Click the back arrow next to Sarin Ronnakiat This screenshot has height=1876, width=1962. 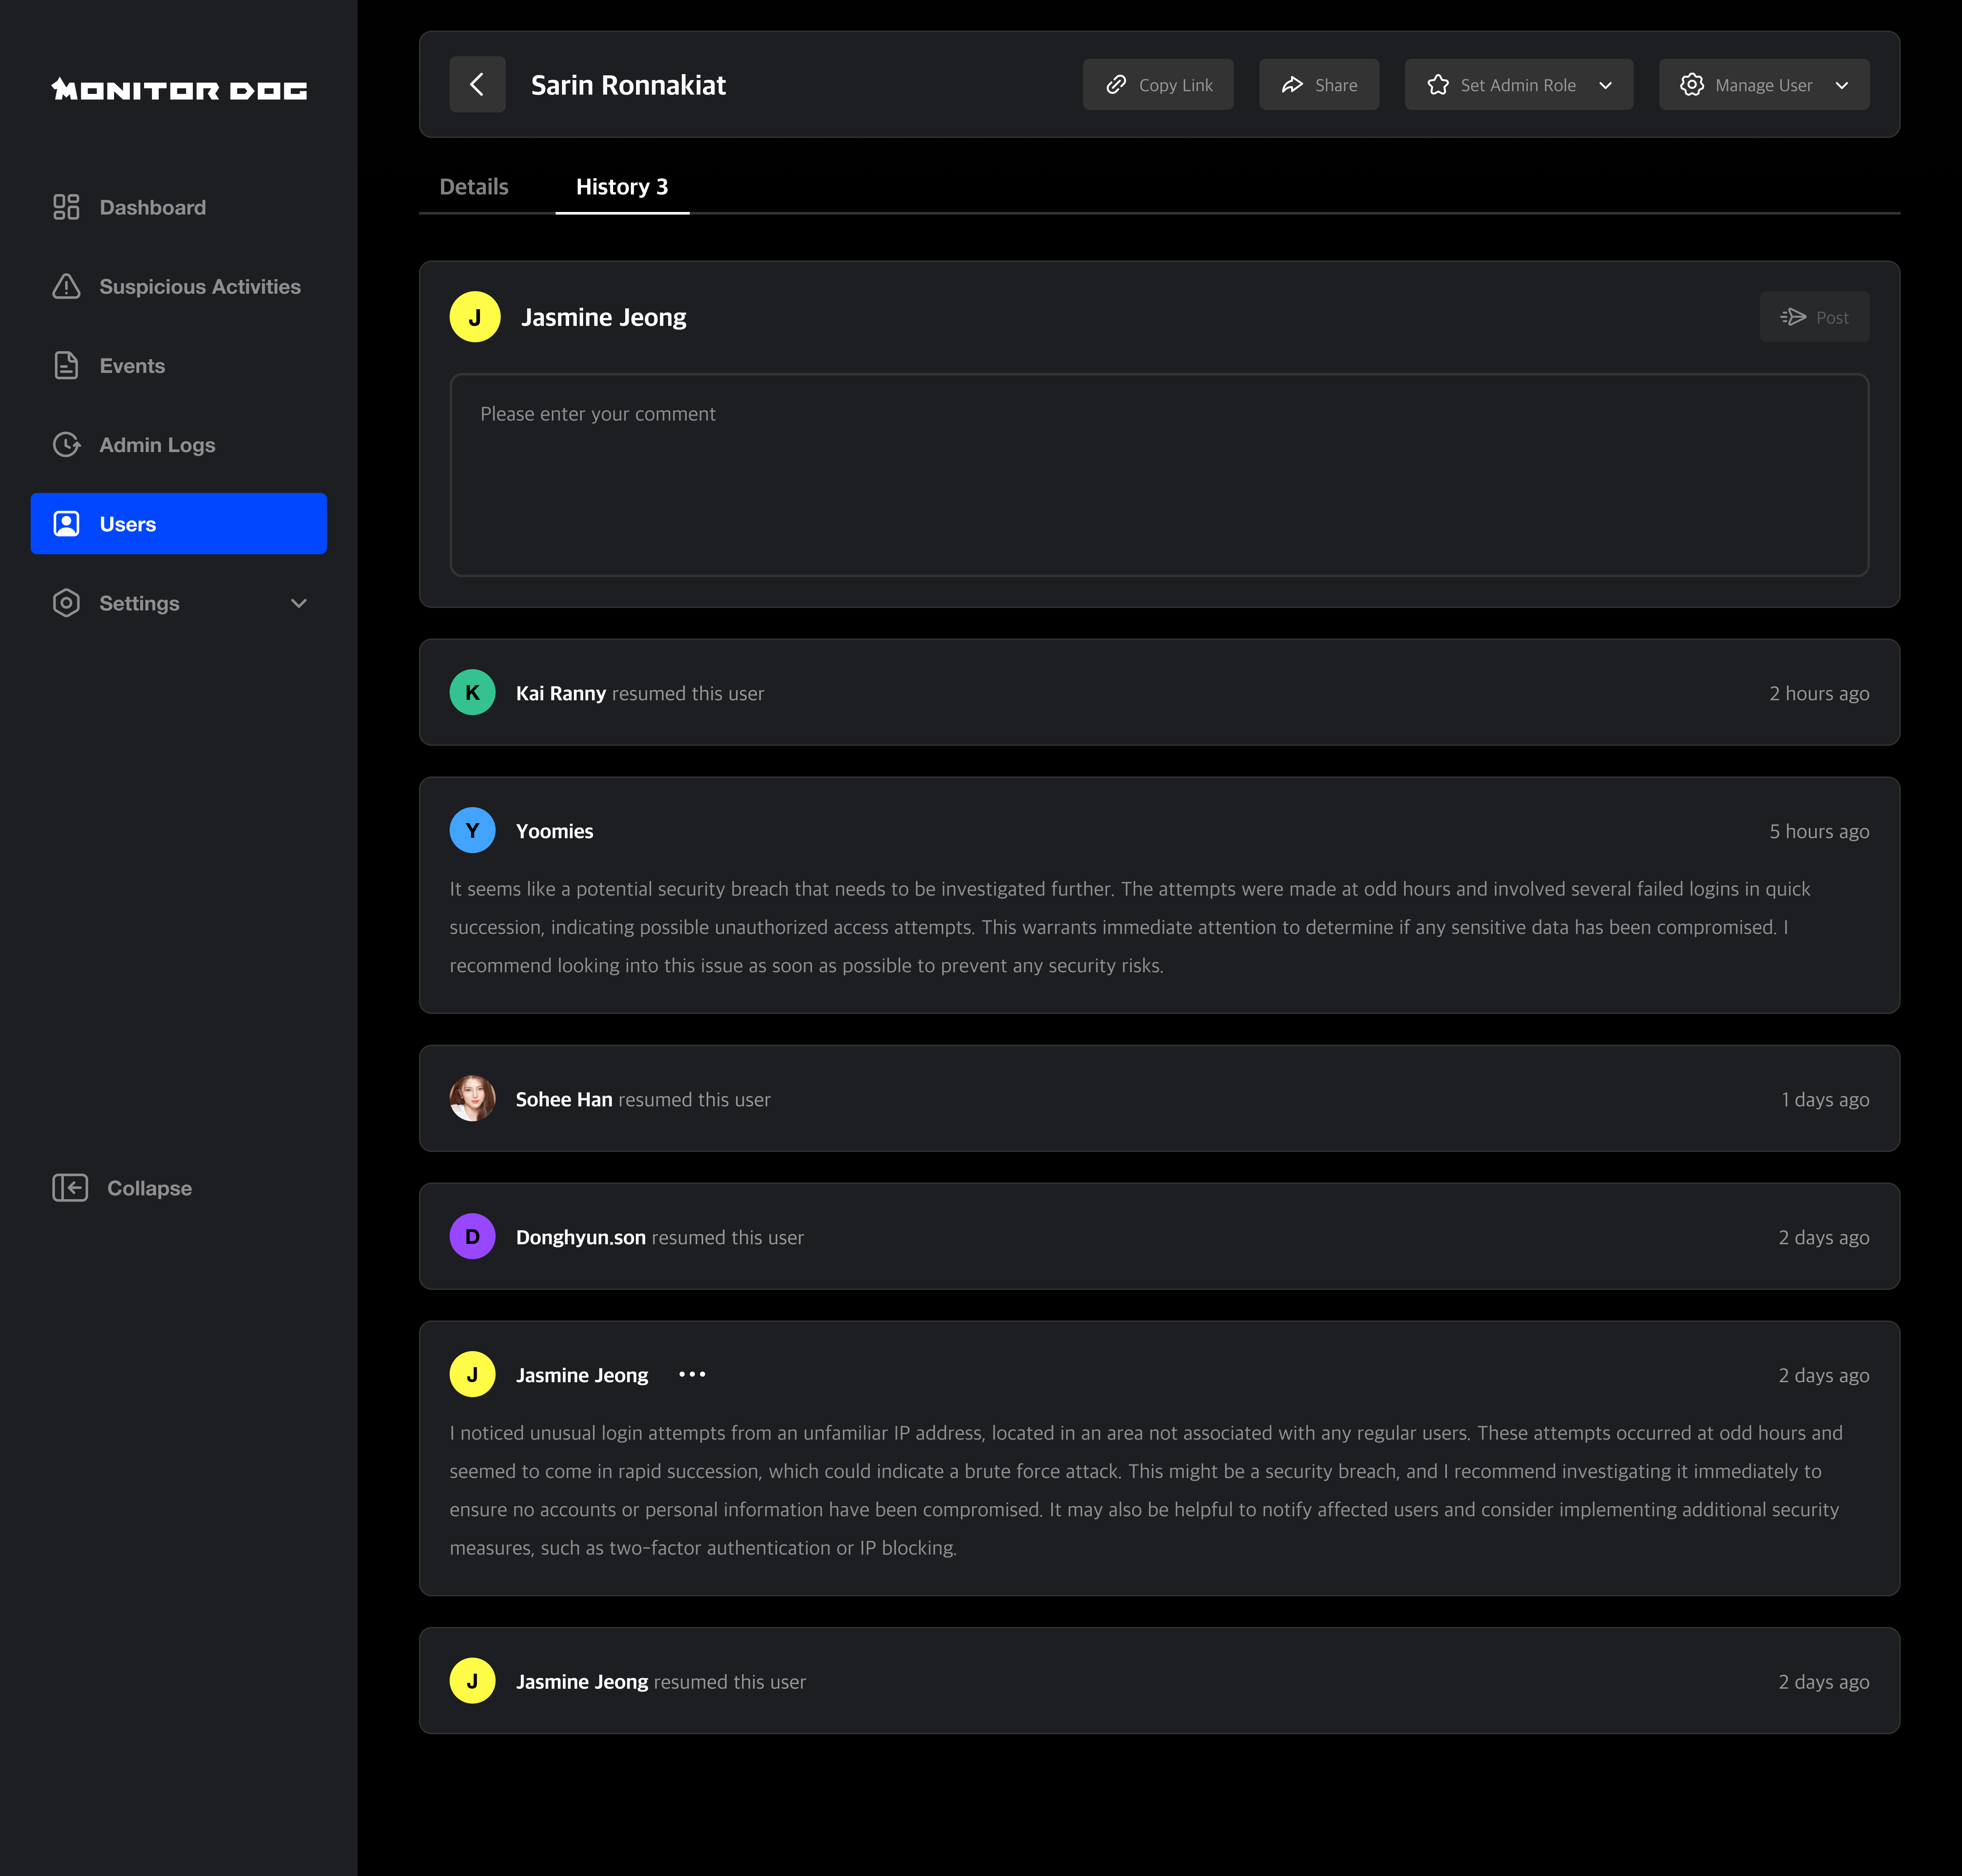tap(477, 84)
